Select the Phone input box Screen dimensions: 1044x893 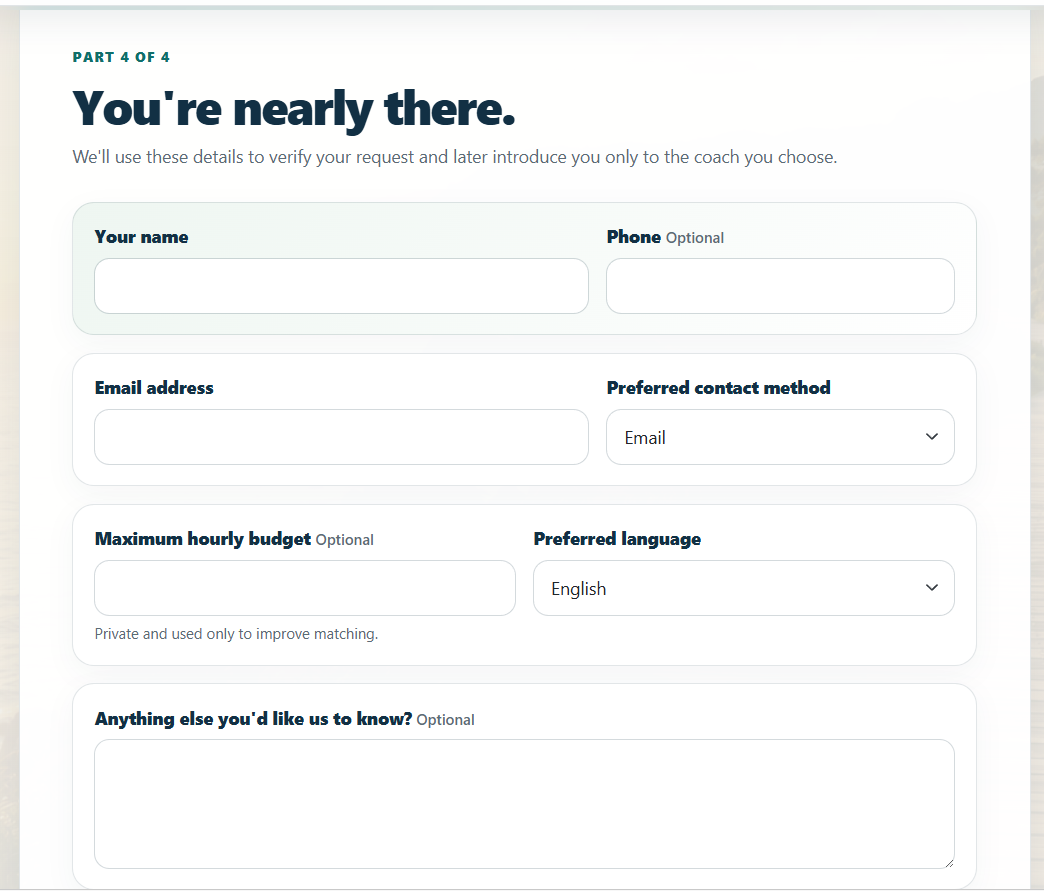780,286
